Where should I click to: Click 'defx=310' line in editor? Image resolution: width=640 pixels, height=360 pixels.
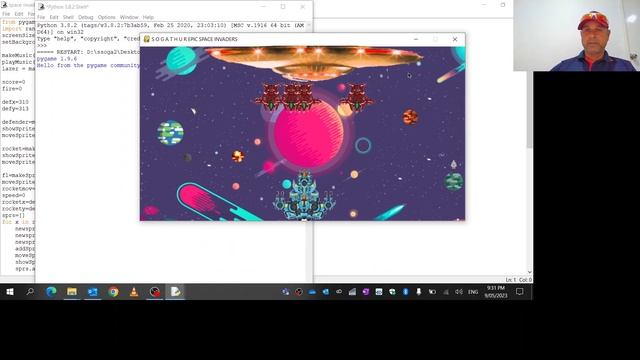pos(15,102)
